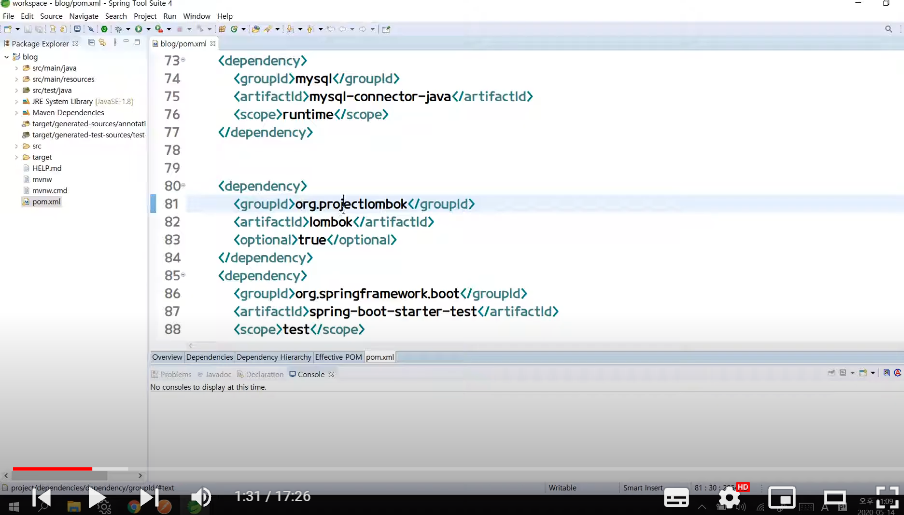Open the Run dropdown arrow

click(148, 29)
